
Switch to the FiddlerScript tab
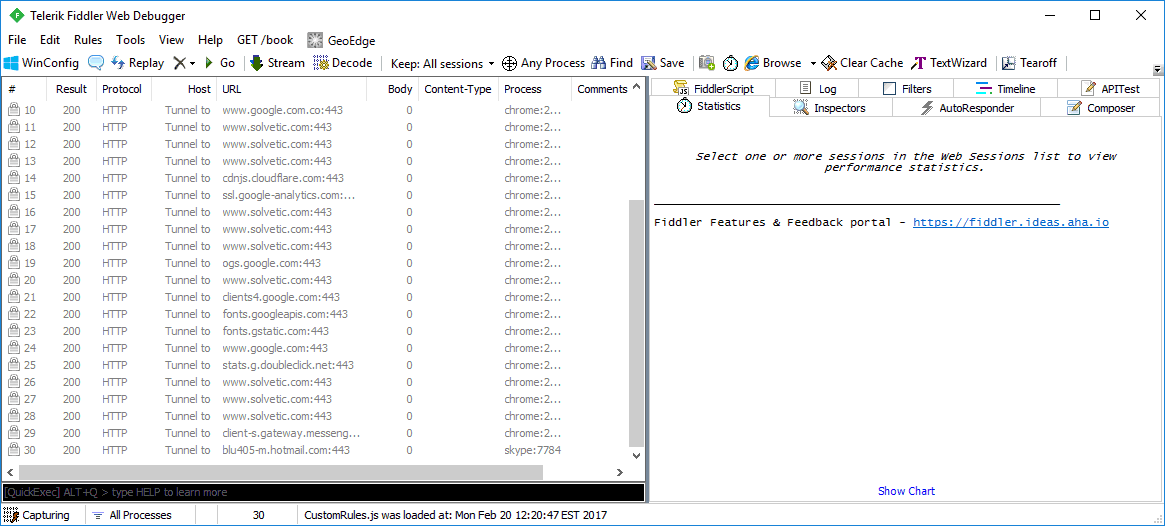coord(713,88)
